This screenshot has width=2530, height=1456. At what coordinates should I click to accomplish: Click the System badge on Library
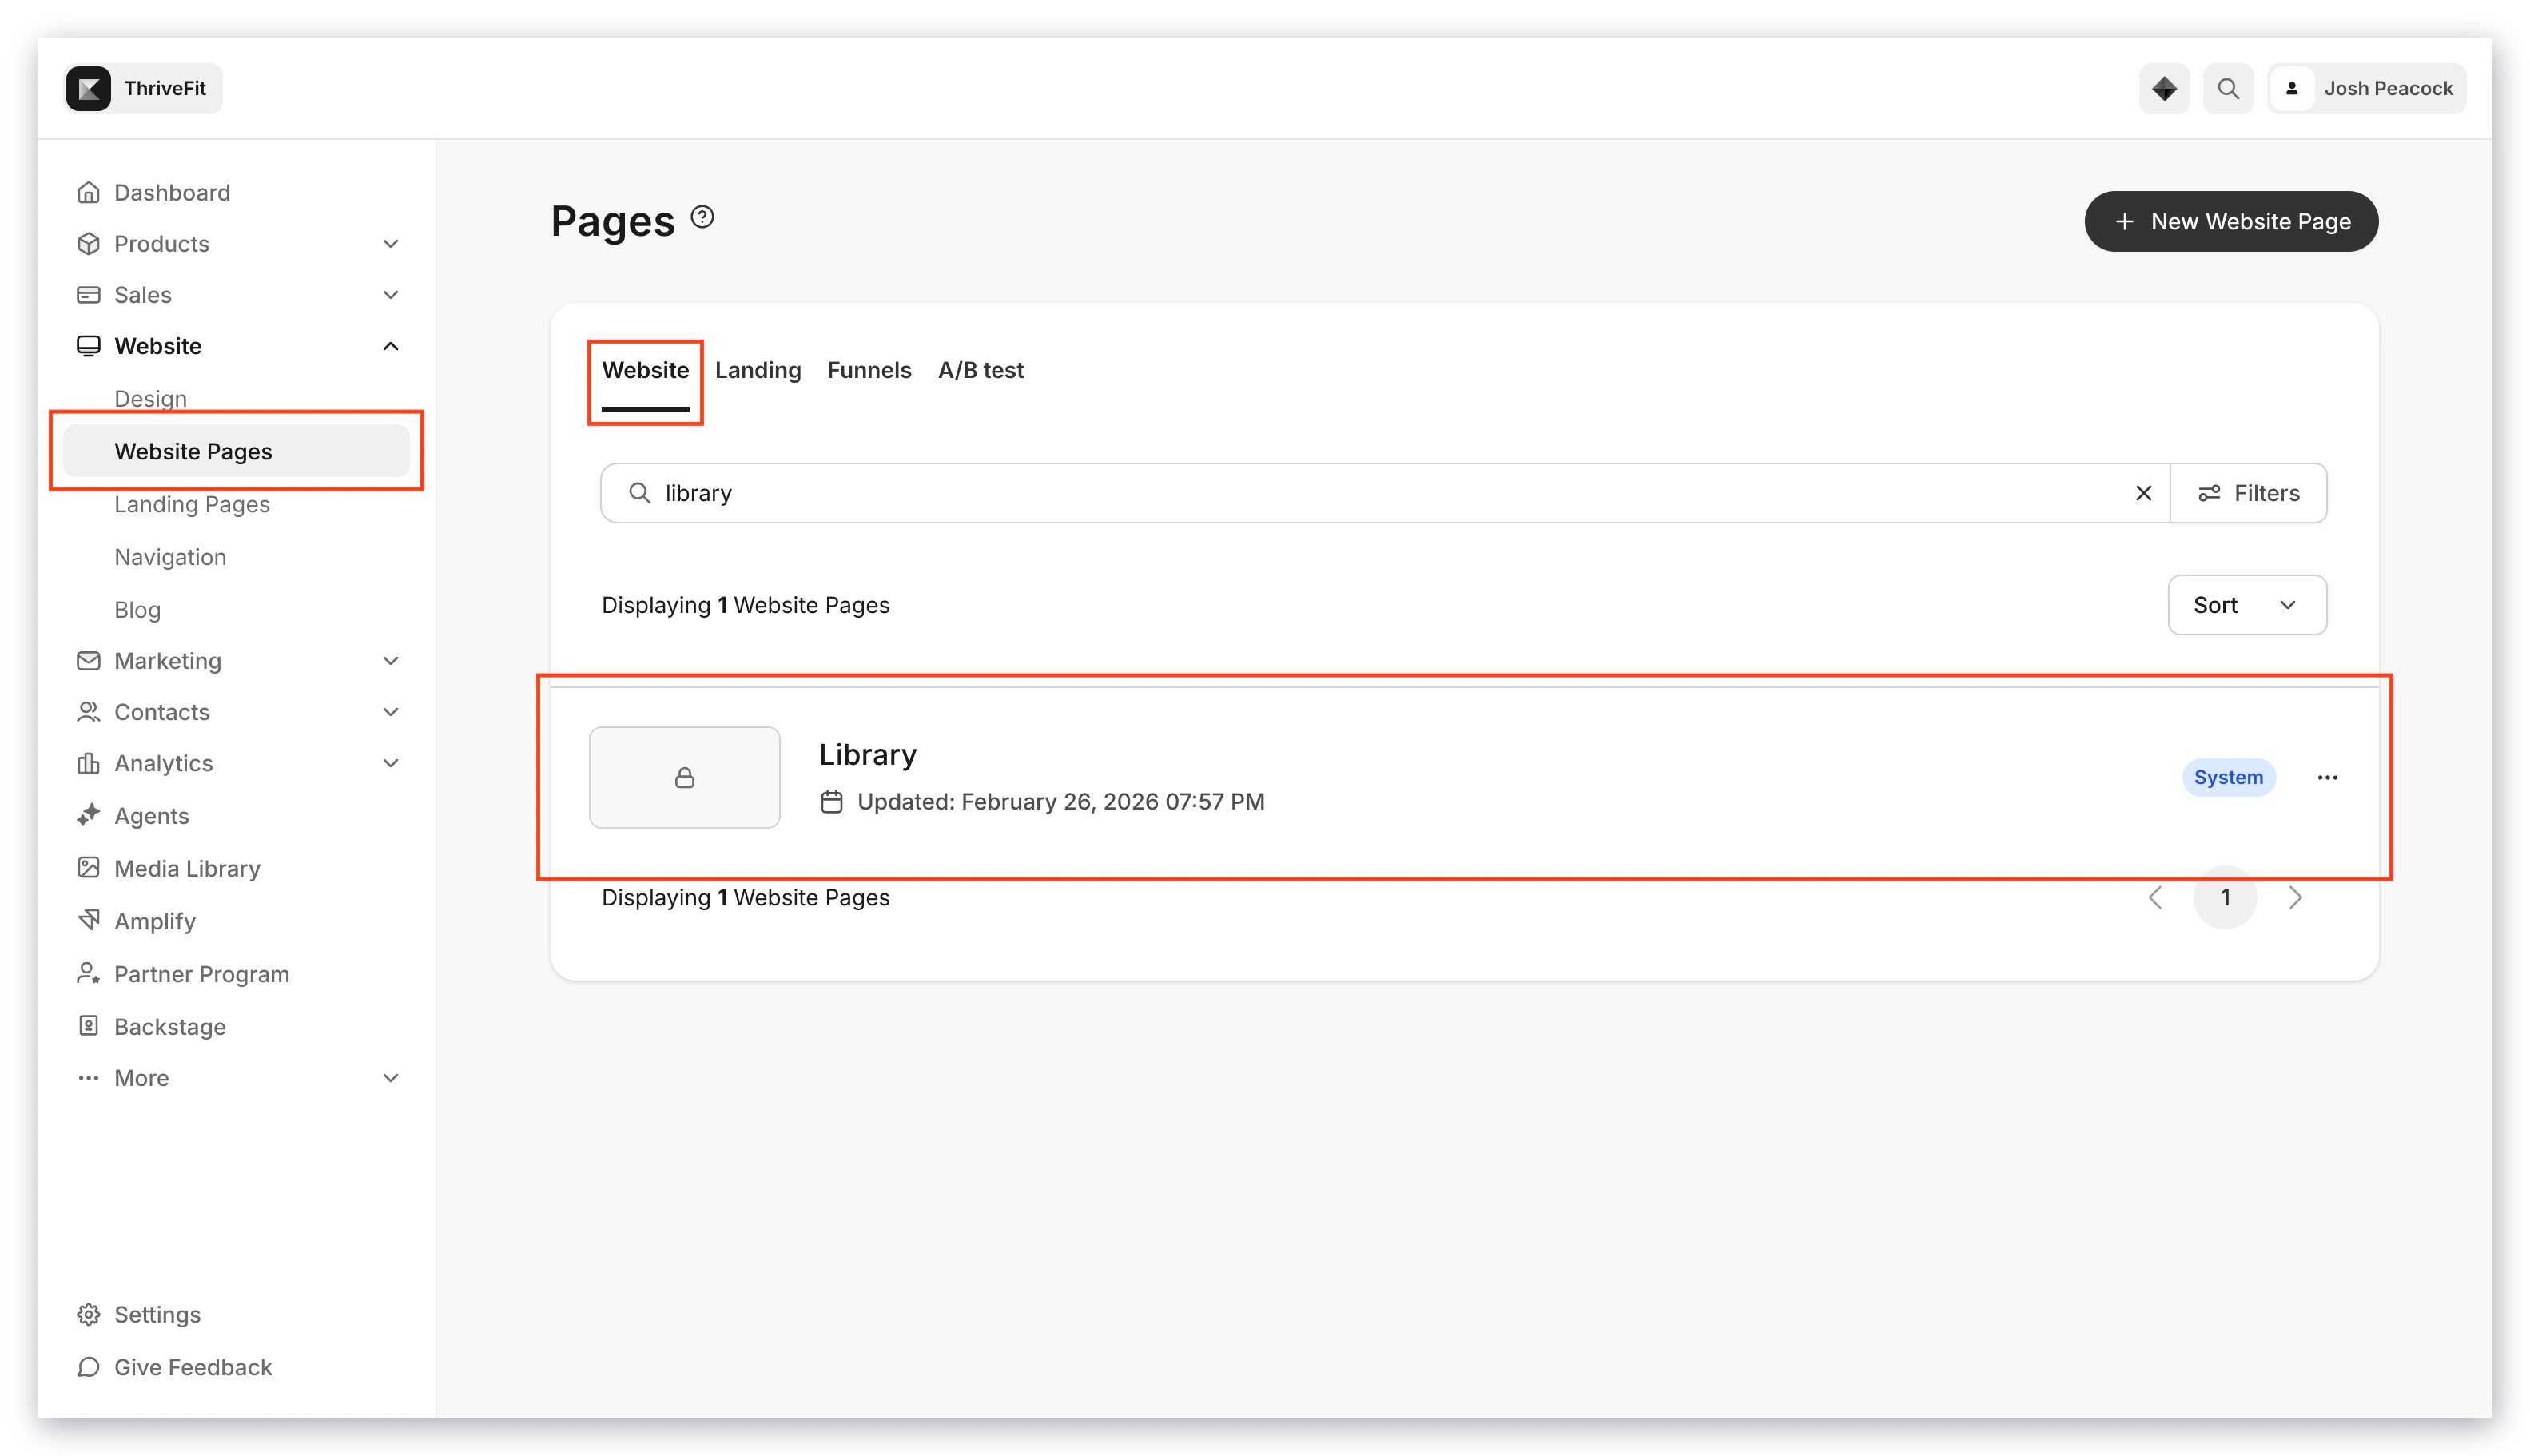coord(2228,777)
